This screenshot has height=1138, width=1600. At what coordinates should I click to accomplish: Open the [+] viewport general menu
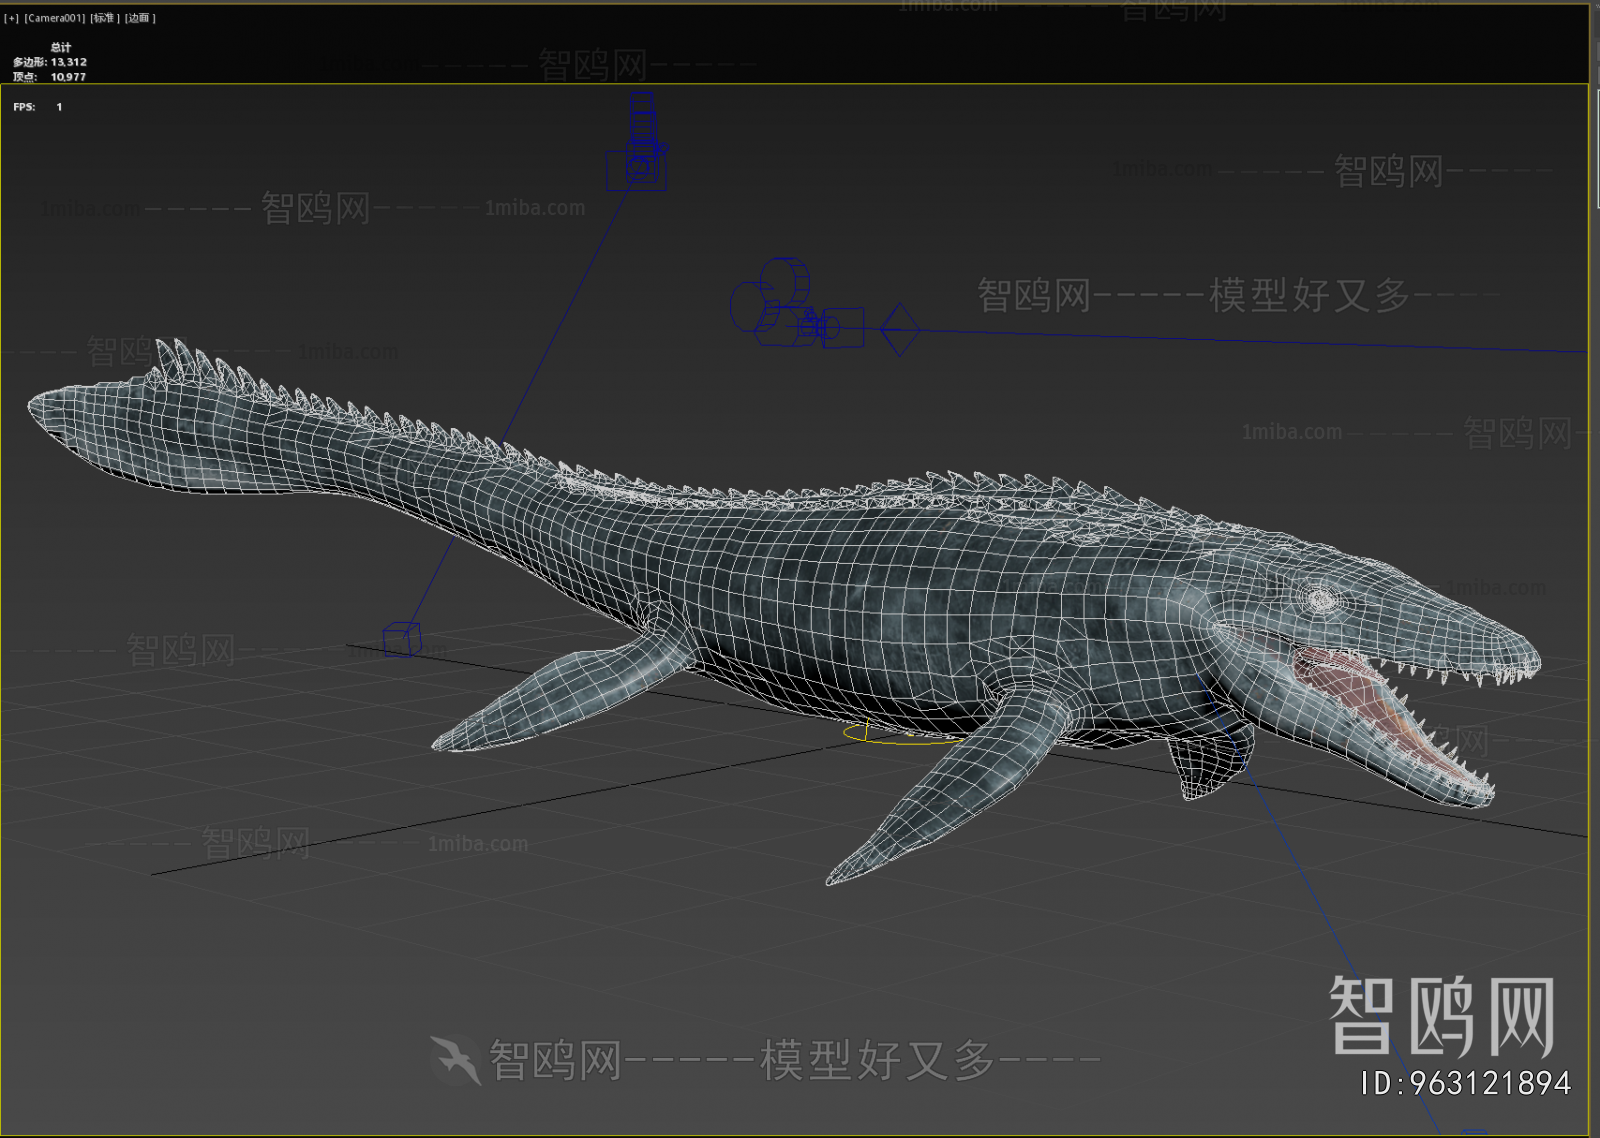pos(12,18)
